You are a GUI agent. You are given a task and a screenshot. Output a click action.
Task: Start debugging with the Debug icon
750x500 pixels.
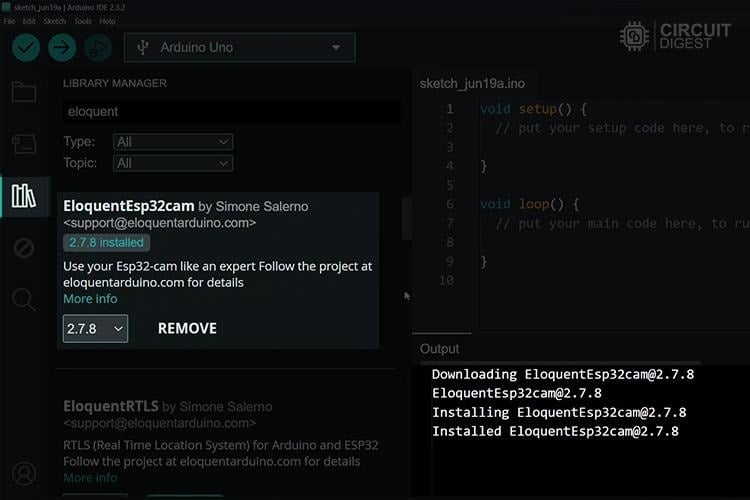point(97,47)
